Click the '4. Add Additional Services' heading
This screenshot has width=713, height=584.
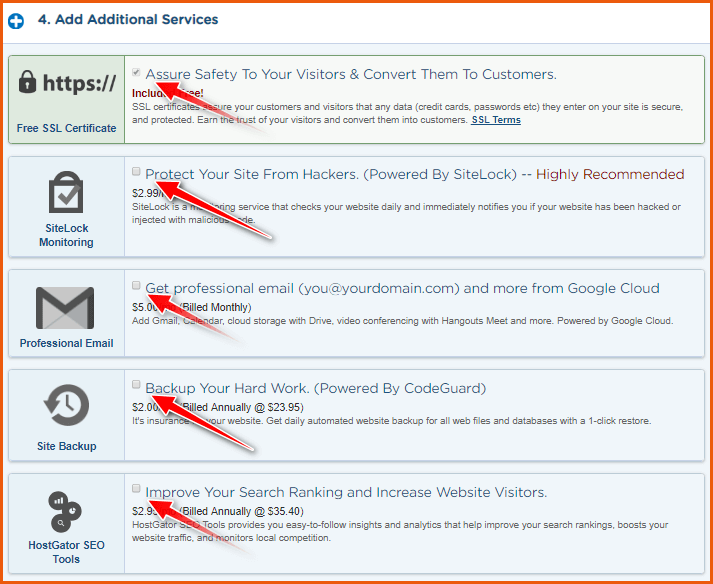pos(128,20)
